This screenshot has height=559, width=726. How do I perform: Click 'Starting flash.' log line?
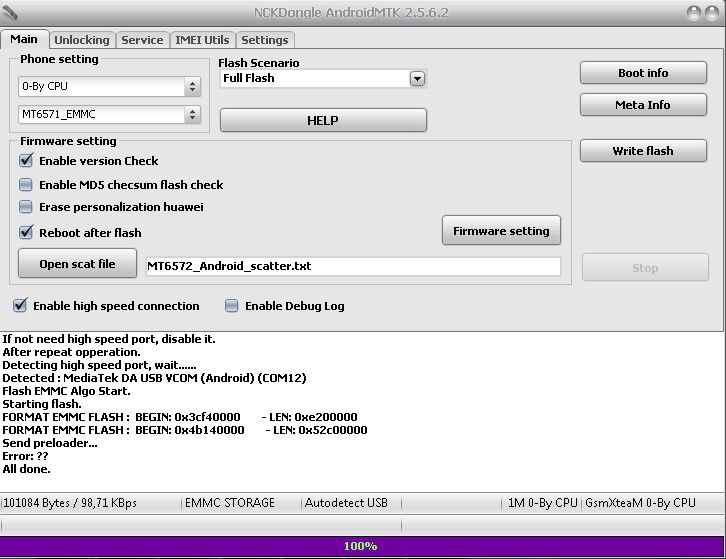(42, 404)
